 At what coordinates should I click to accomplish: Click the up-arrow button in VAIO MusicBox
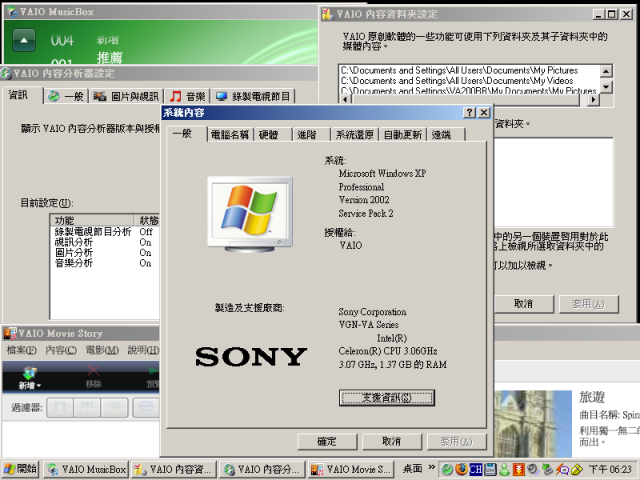[24, 40]
